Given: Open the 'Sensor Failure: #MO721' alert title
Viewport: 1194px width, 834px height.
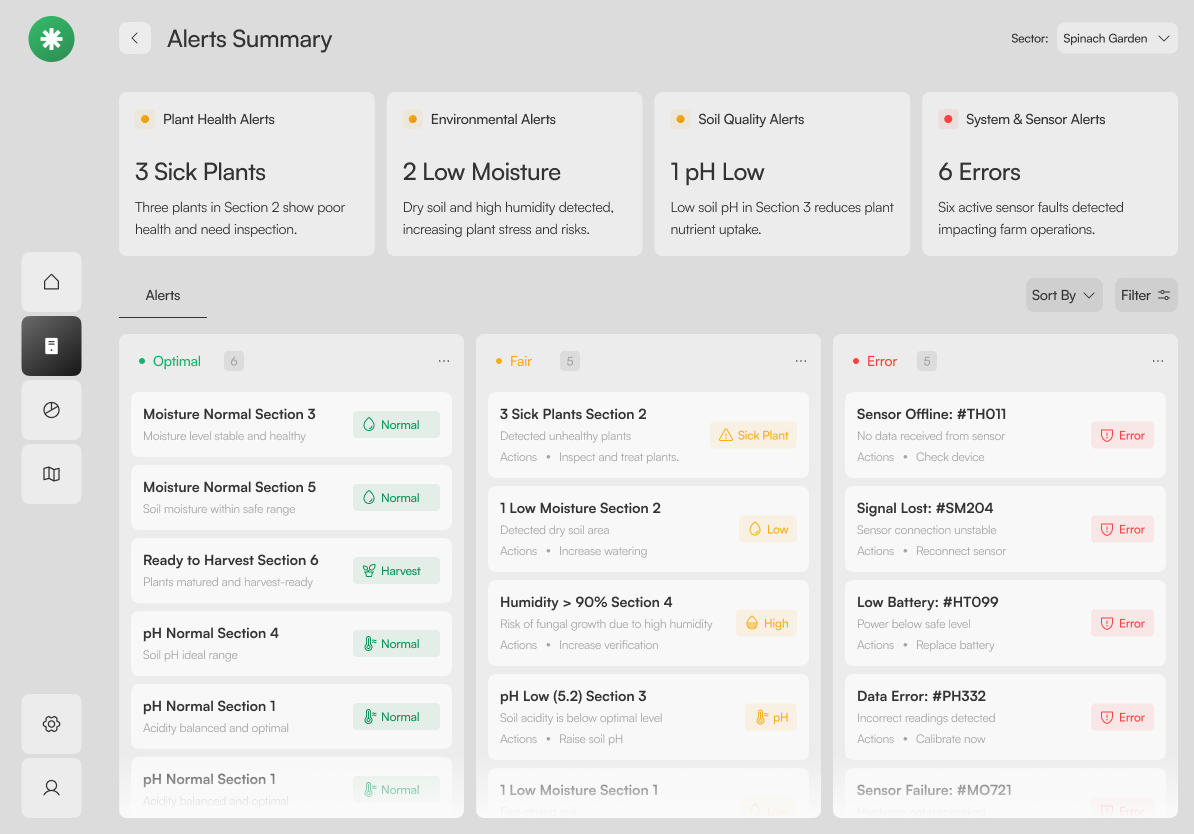Looking at the screenshot, I should coord(934,790).
